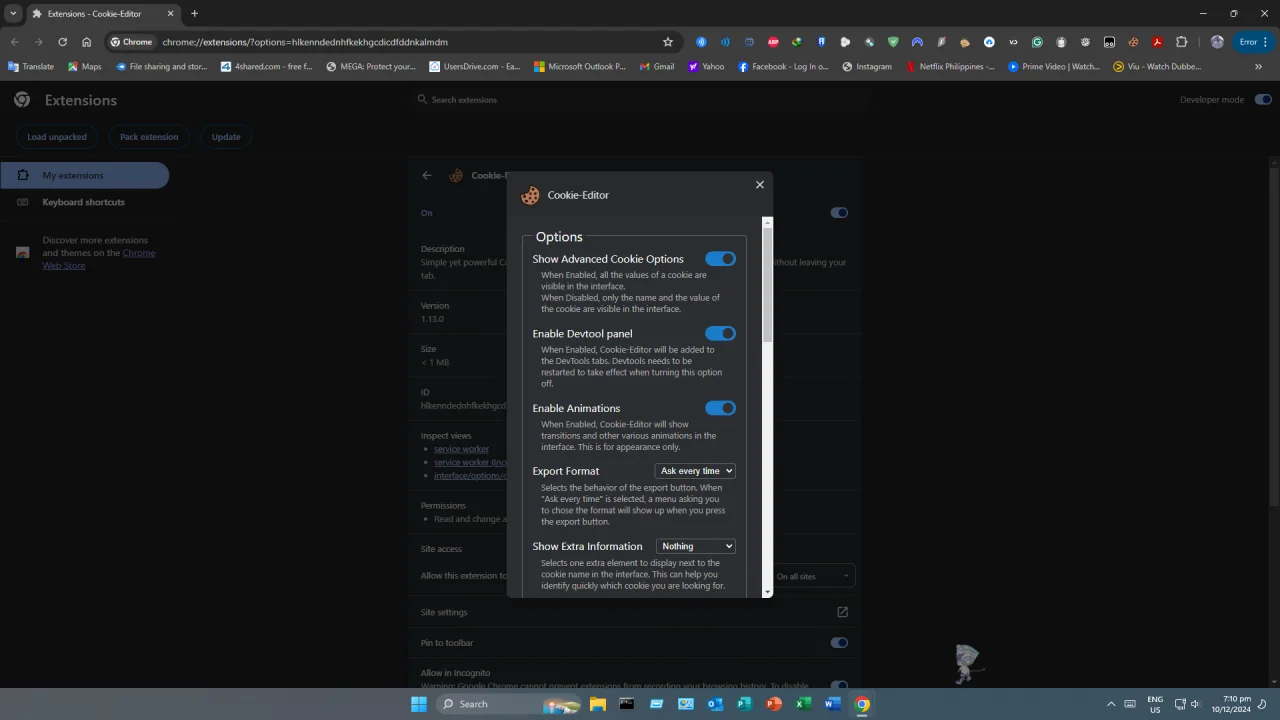Bookmark this page with the star icon

[x=668, y=42]
